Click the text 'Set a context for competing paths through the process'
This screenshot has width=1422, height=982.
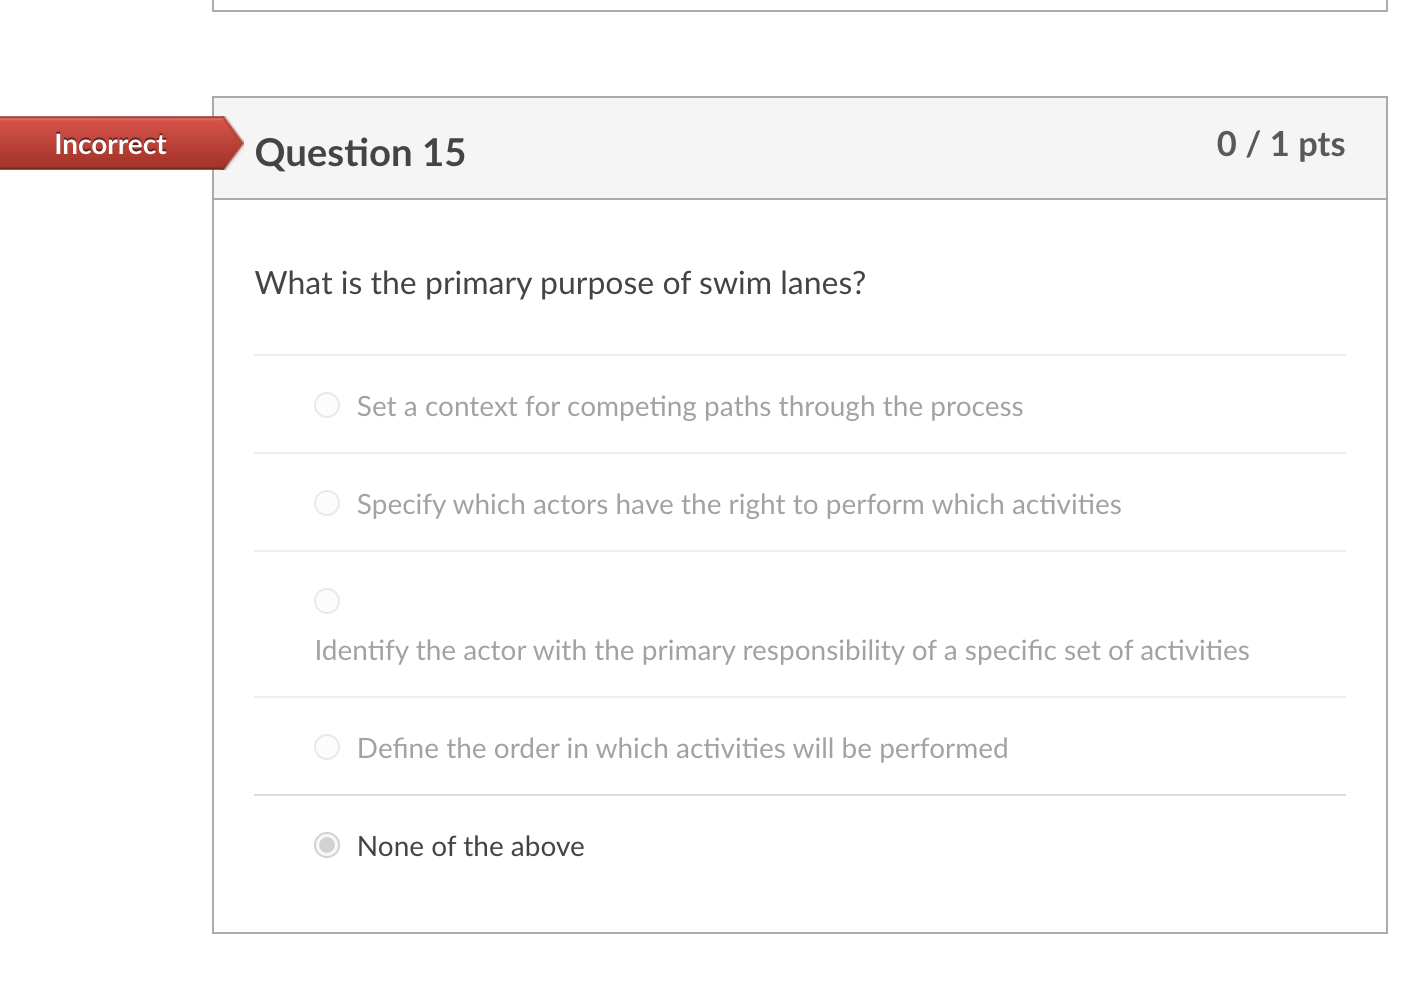pyautogui.click(x=690, y=406)
